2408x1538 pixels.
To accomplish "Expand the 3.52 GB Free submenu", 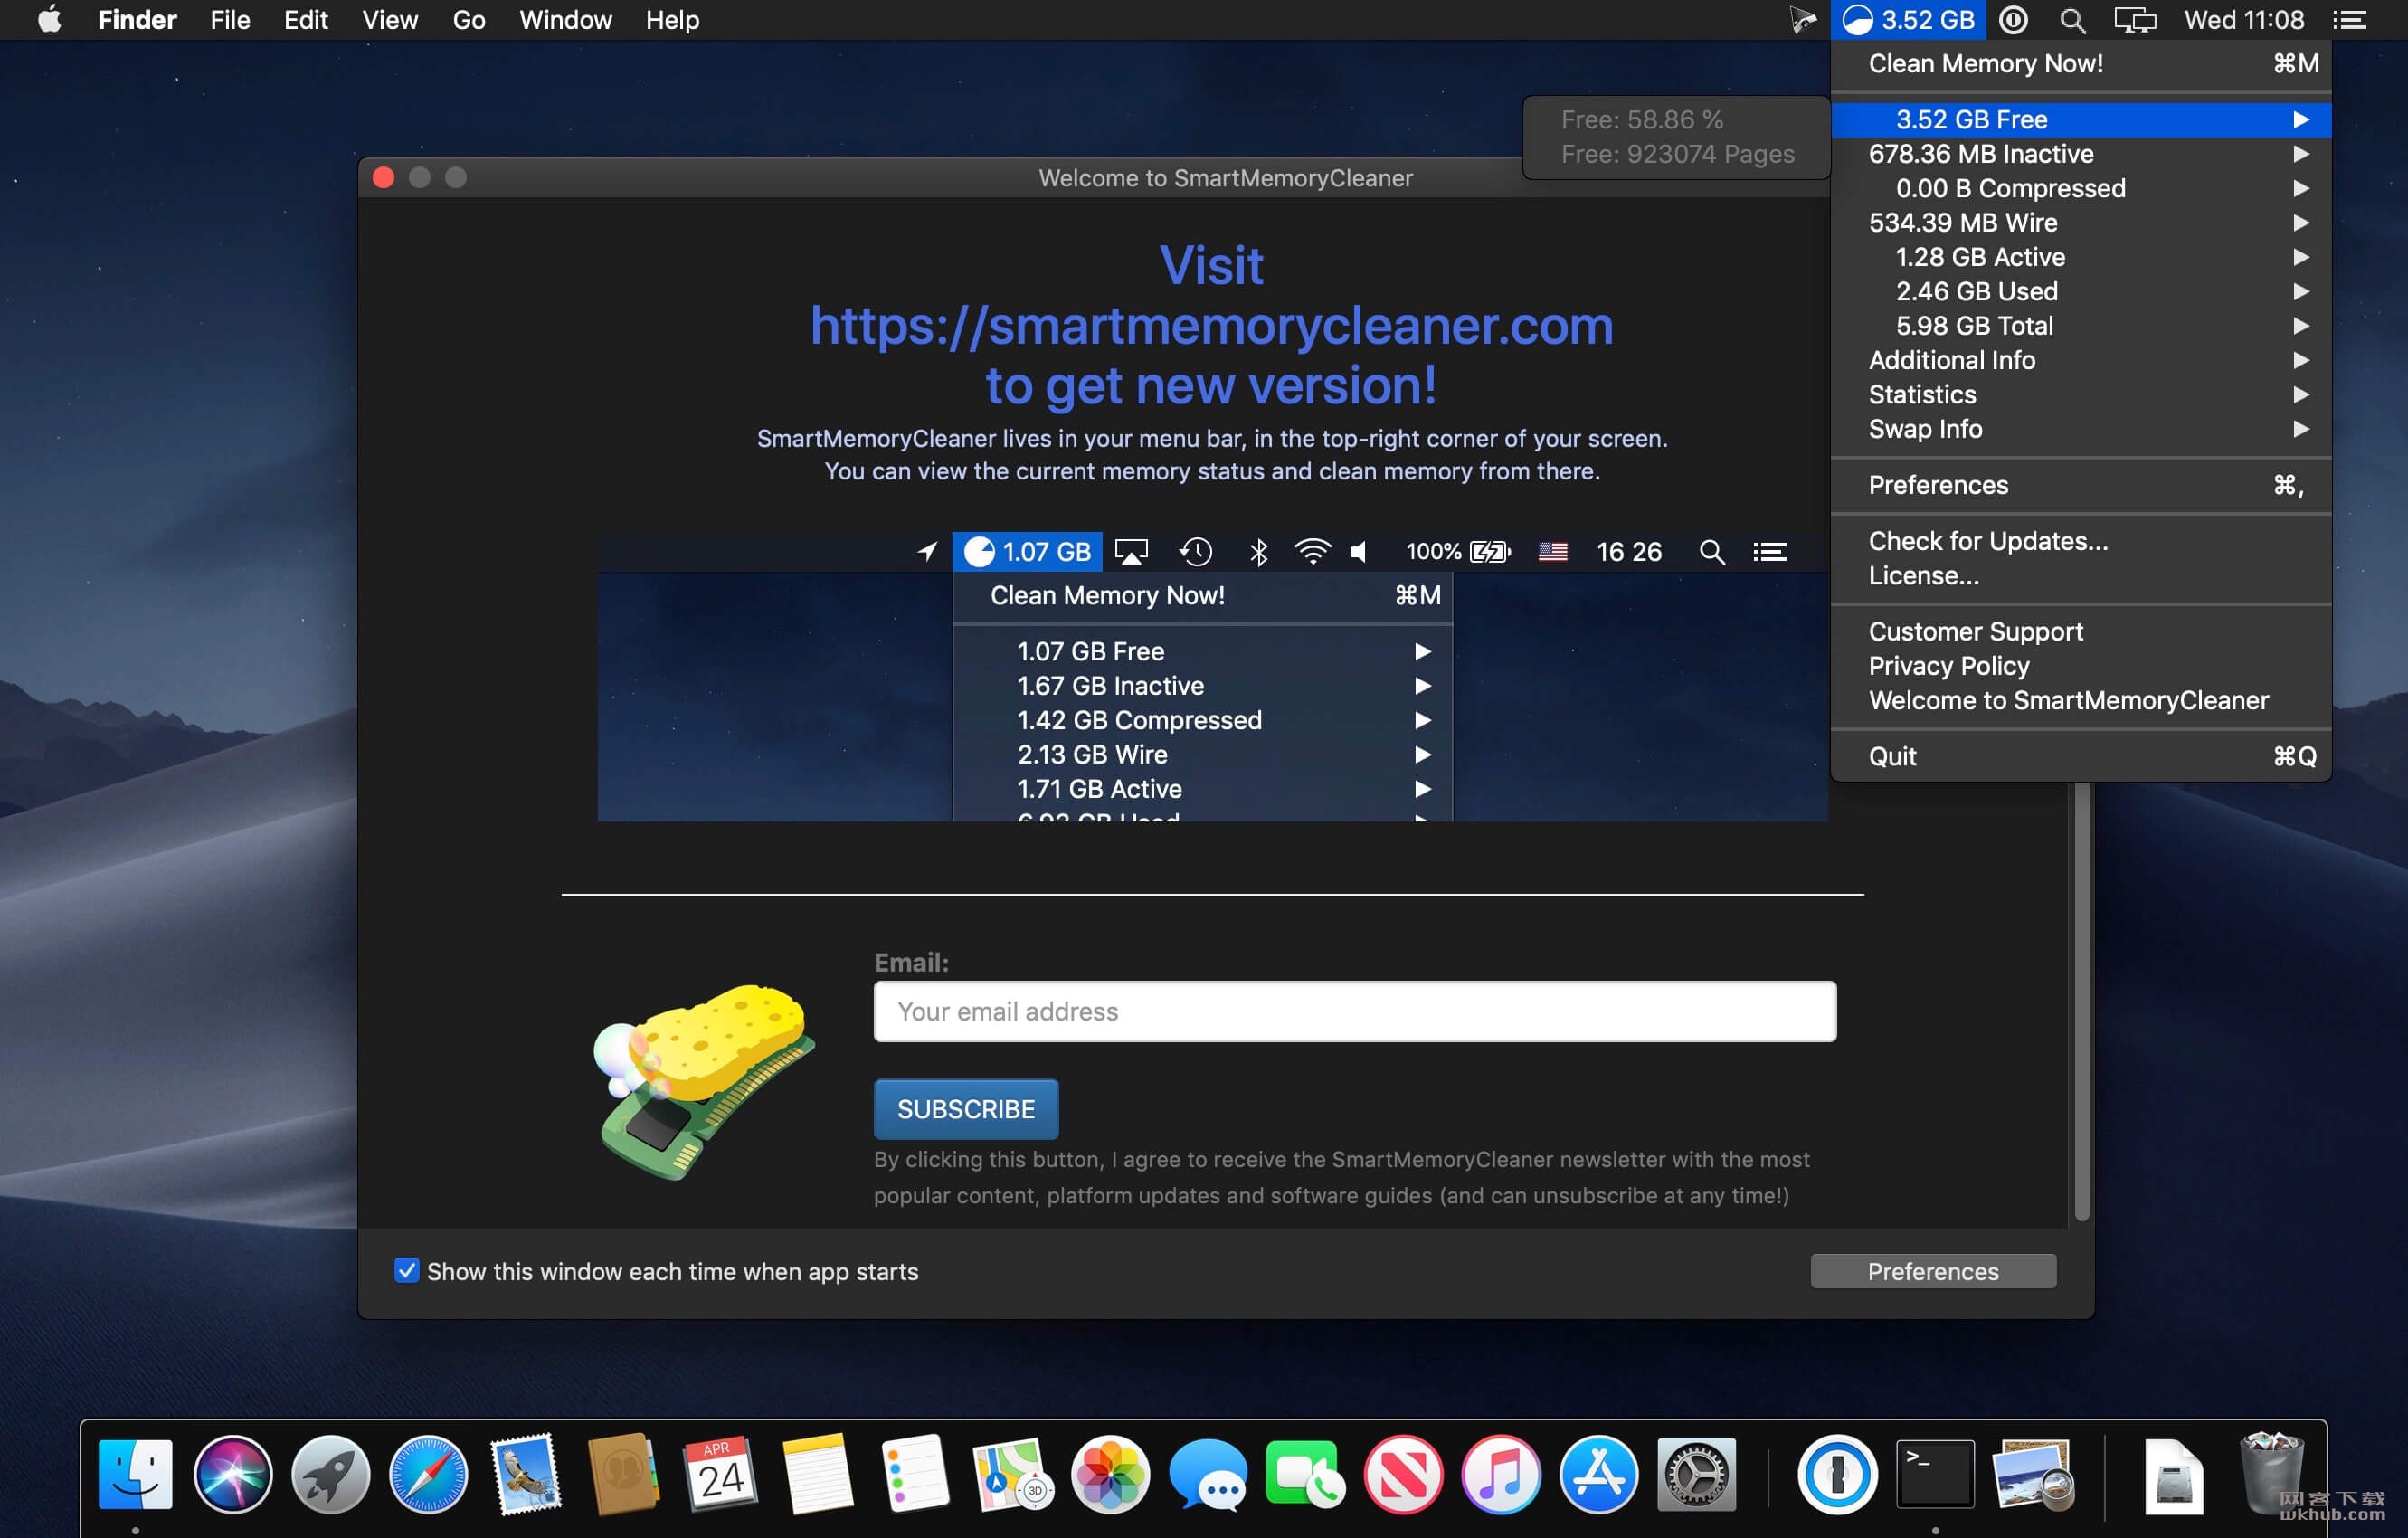I will [x=2081, y=119].
